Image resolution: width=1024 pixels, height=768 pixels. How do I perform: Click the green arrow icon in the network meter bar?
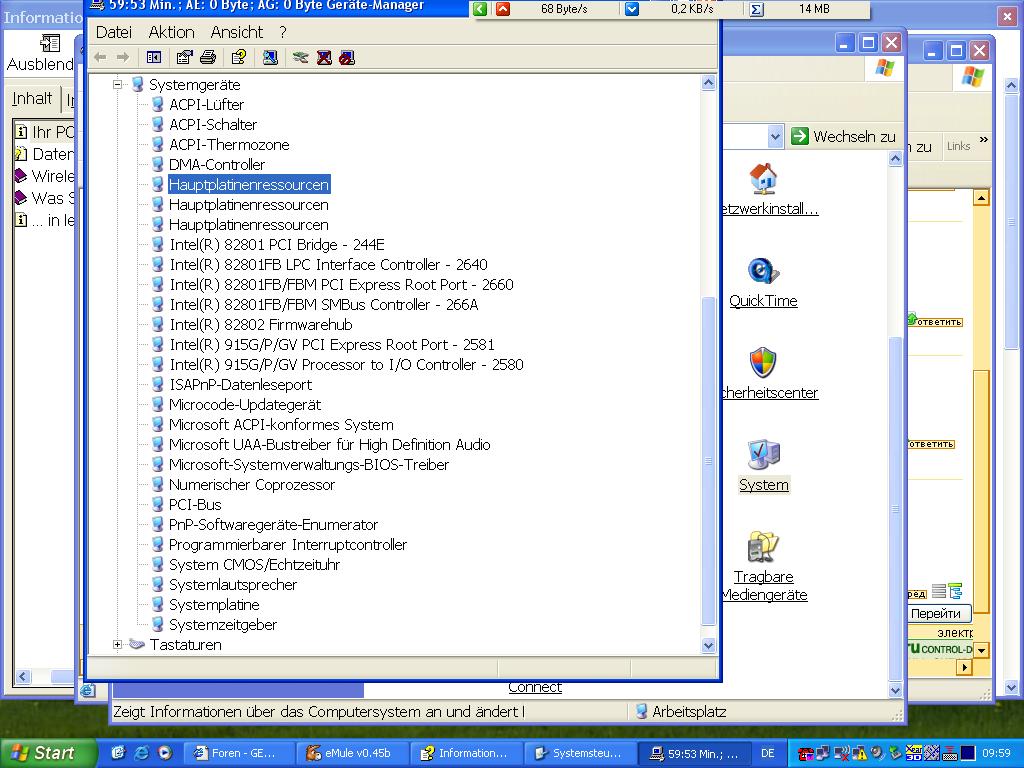[480, 9]
